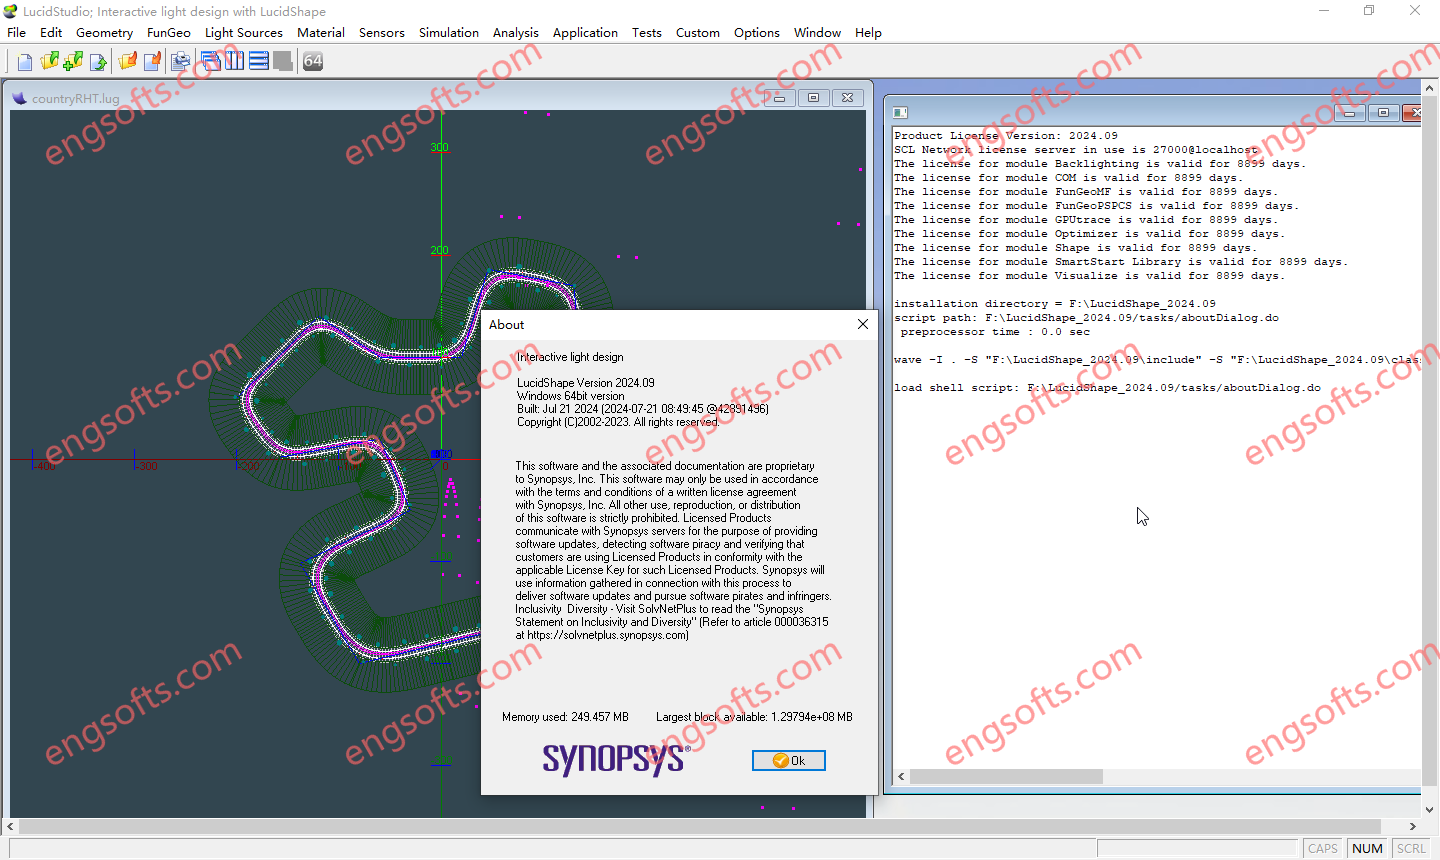Open the FunGeo menu
The image size is (1440, 860).
point(169,33)
